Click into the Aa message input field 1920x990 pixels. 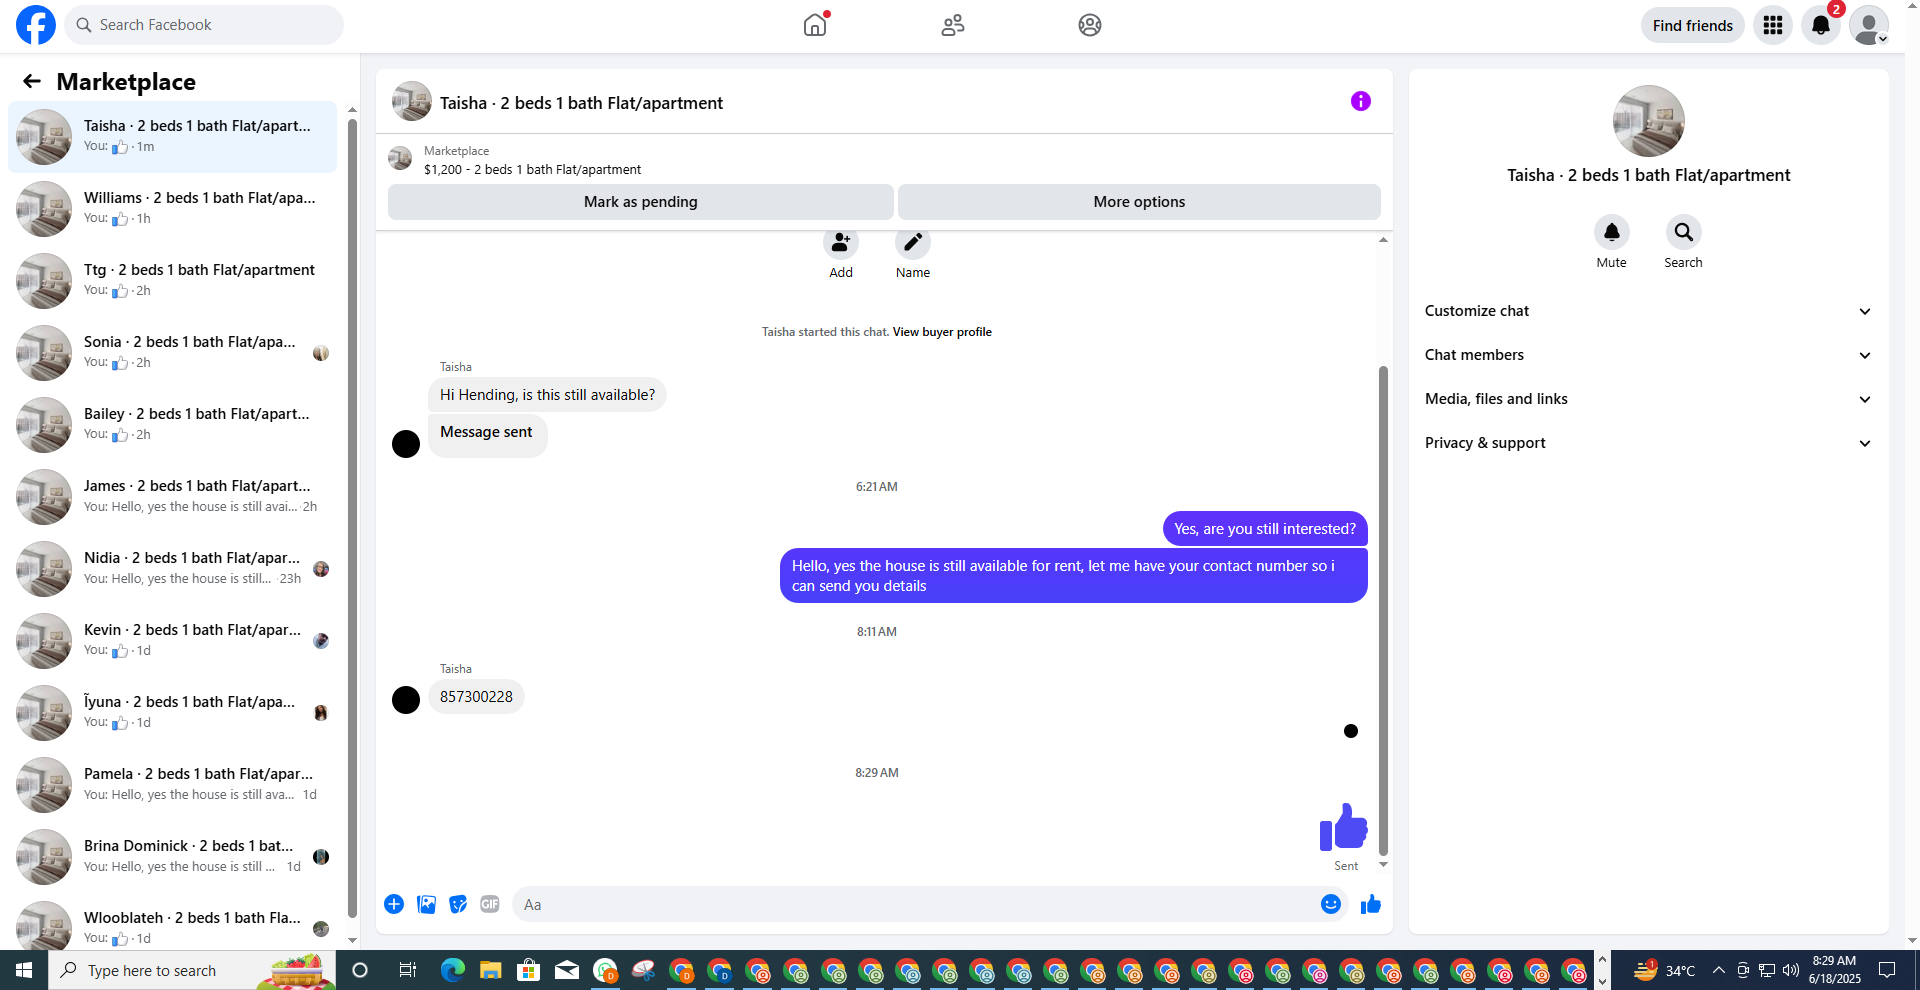[x=930, y=904]
